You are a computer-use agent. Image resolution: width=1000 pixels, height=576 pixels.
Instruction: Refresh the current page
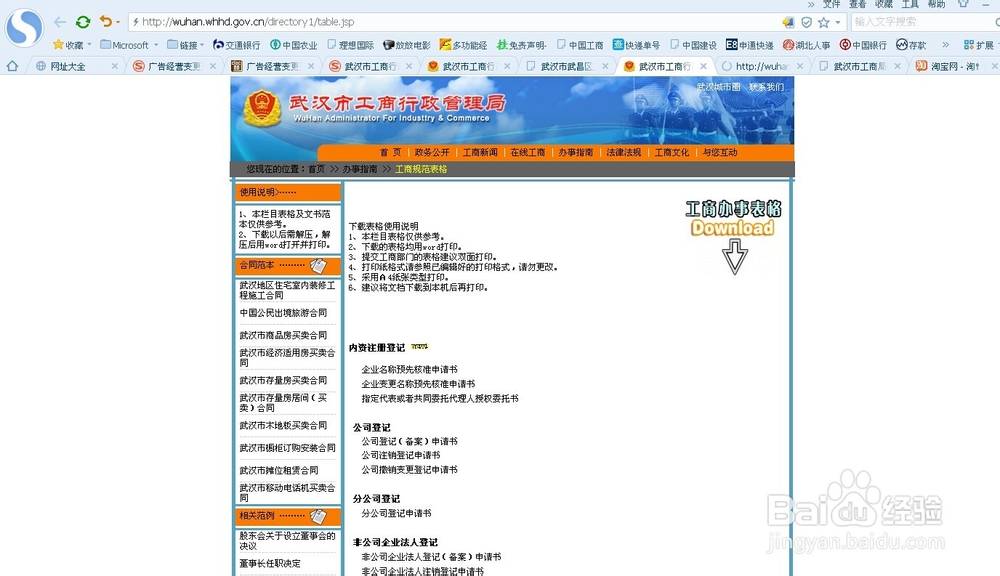(82, 21)
